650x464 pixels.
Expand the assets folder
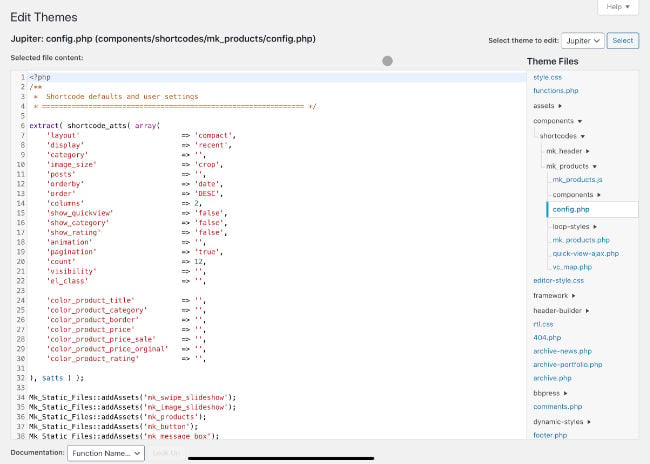click(547, 106)
